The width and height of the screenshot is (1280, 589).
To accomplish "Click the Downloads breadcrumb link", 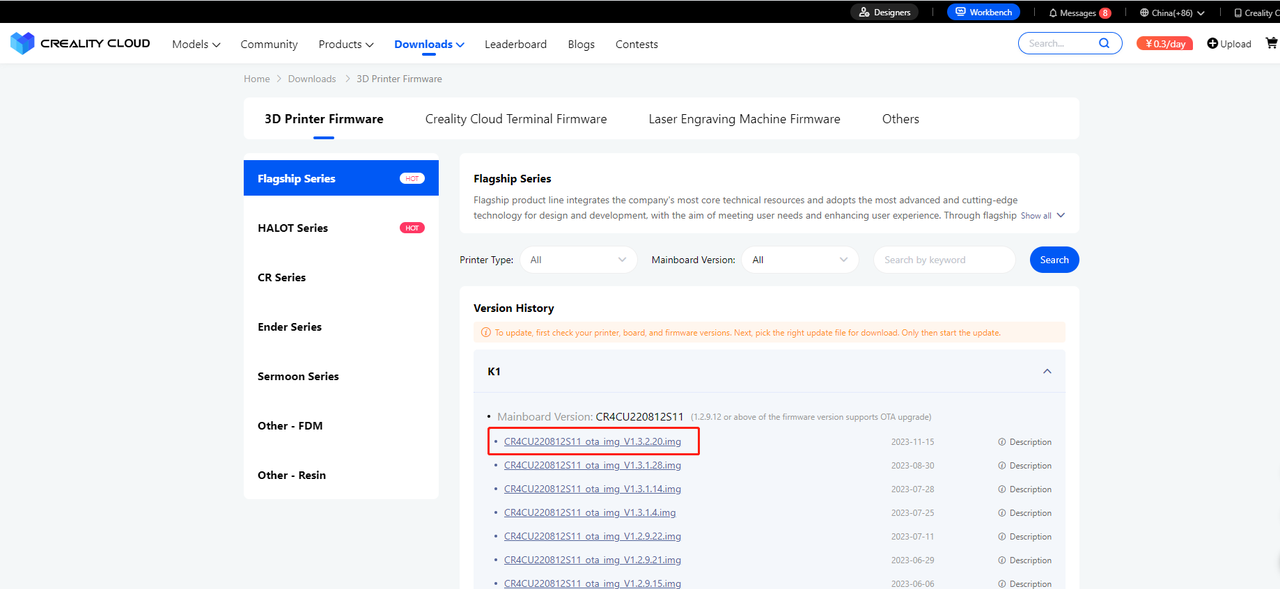I will (x=312, y=79).
